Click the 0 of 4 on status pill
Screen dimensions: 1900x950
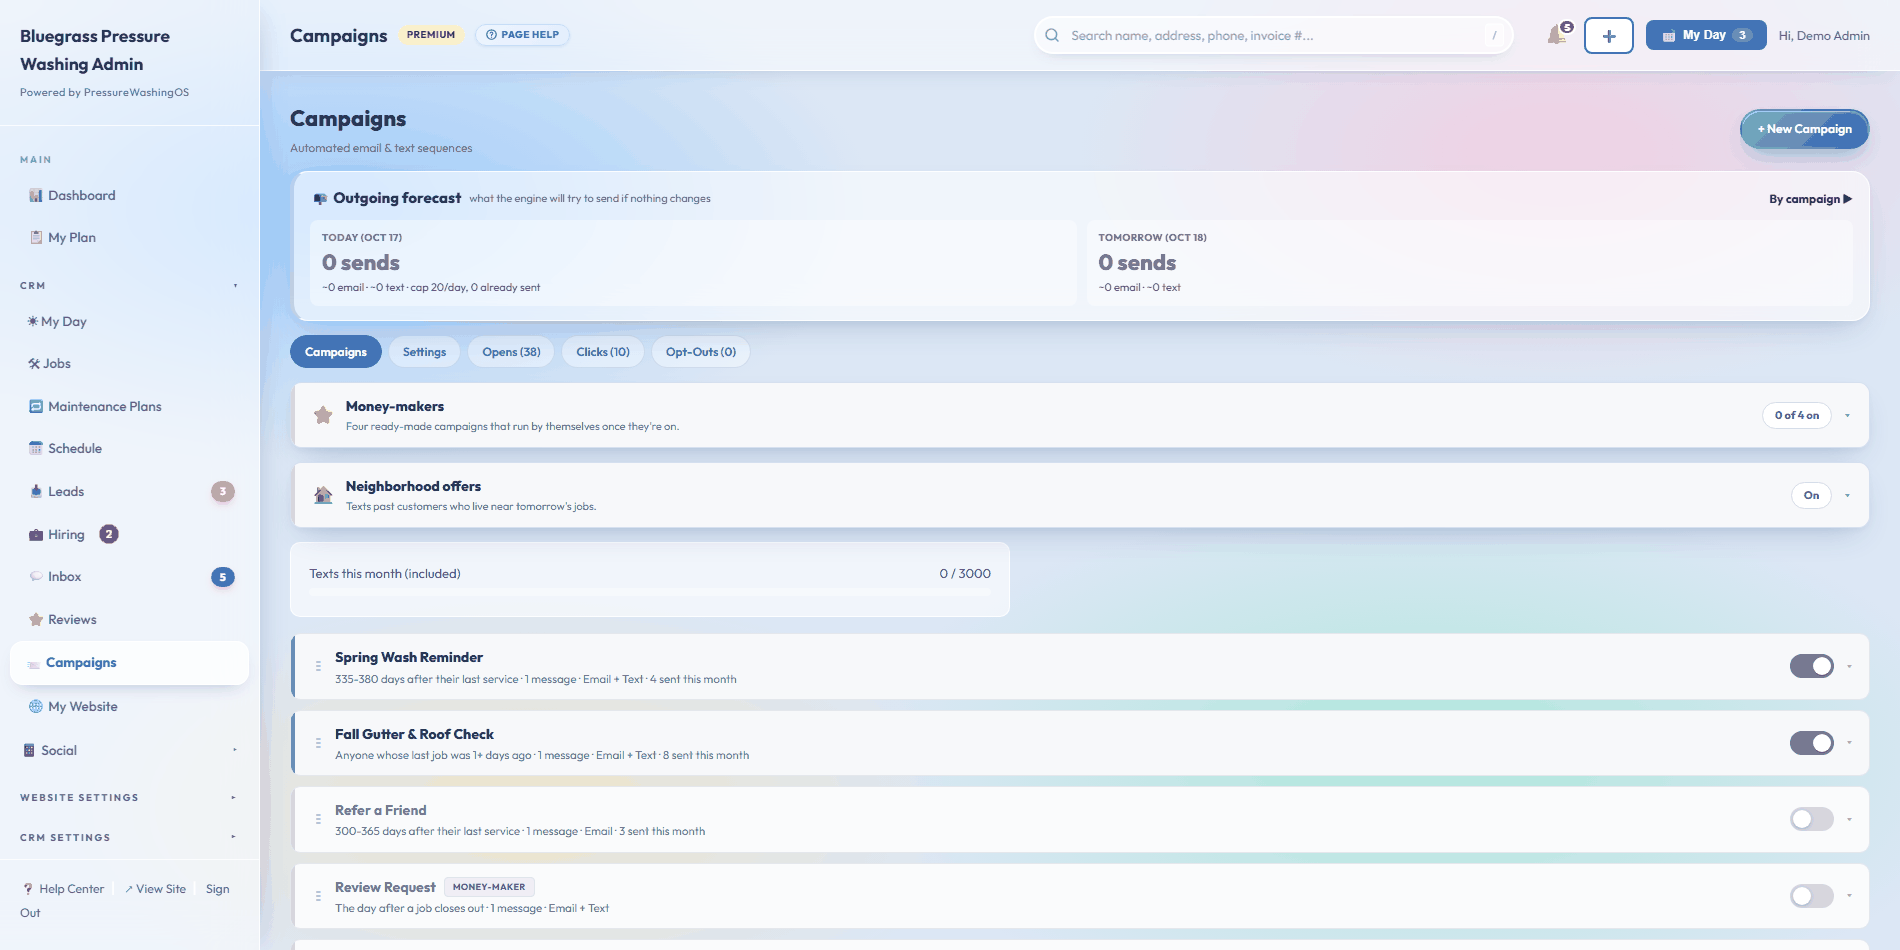click(1797, 415)
